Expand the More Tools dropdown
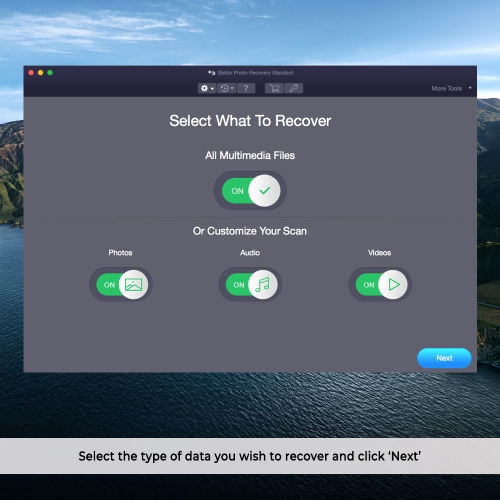Screen dimensions: 500x500 (451, 88)
